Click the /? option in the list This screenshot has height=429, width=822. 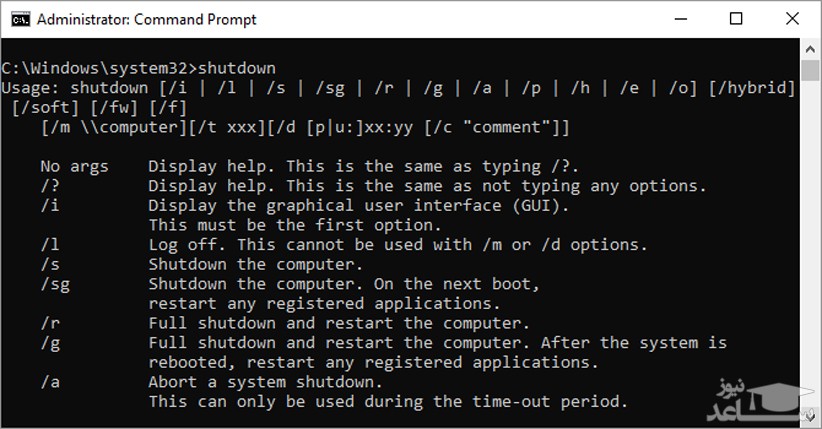(49, 186)
